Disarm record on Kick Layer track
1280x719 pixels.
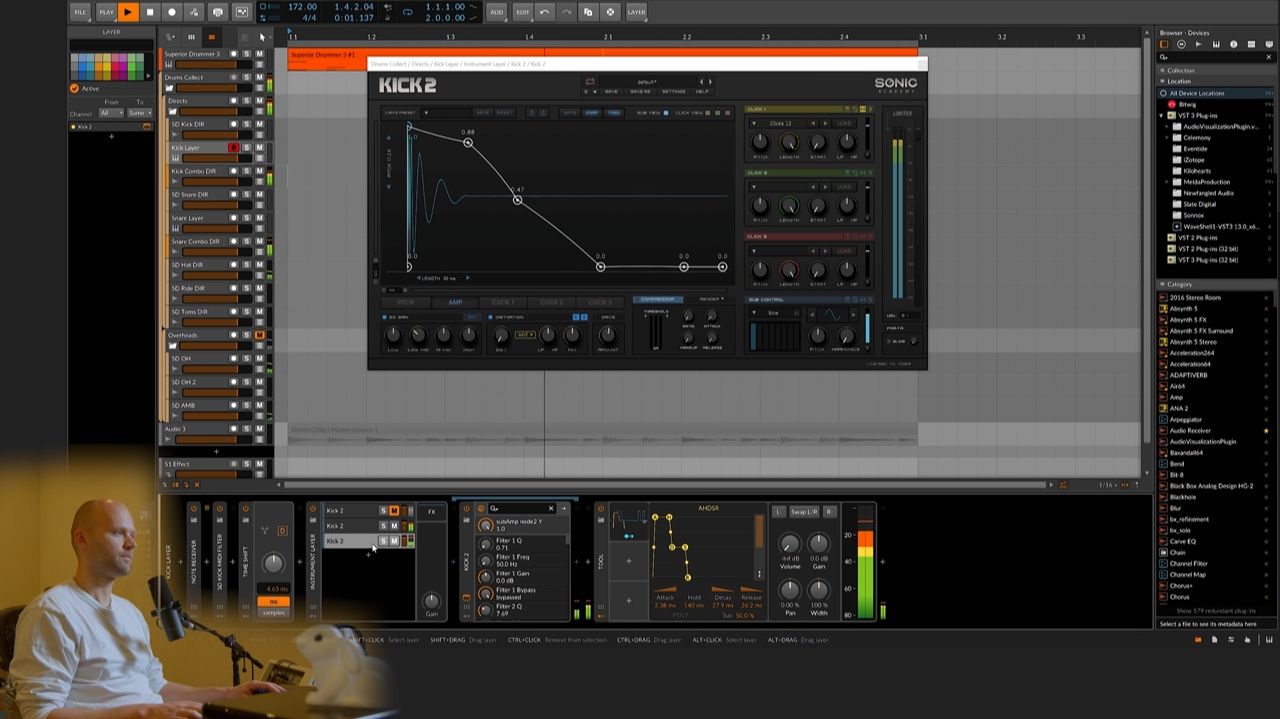[x=234, y=148]
